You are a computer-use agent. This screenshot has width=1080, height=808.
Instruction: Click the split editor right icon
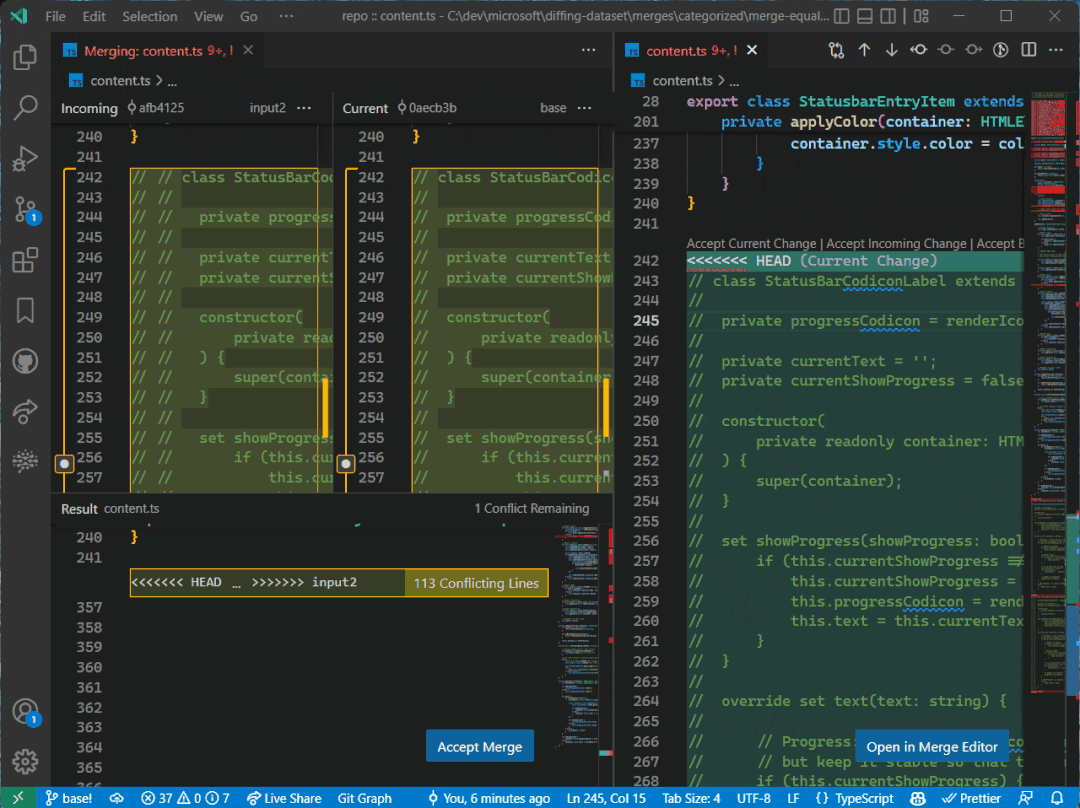click(x=1028, y=50)
